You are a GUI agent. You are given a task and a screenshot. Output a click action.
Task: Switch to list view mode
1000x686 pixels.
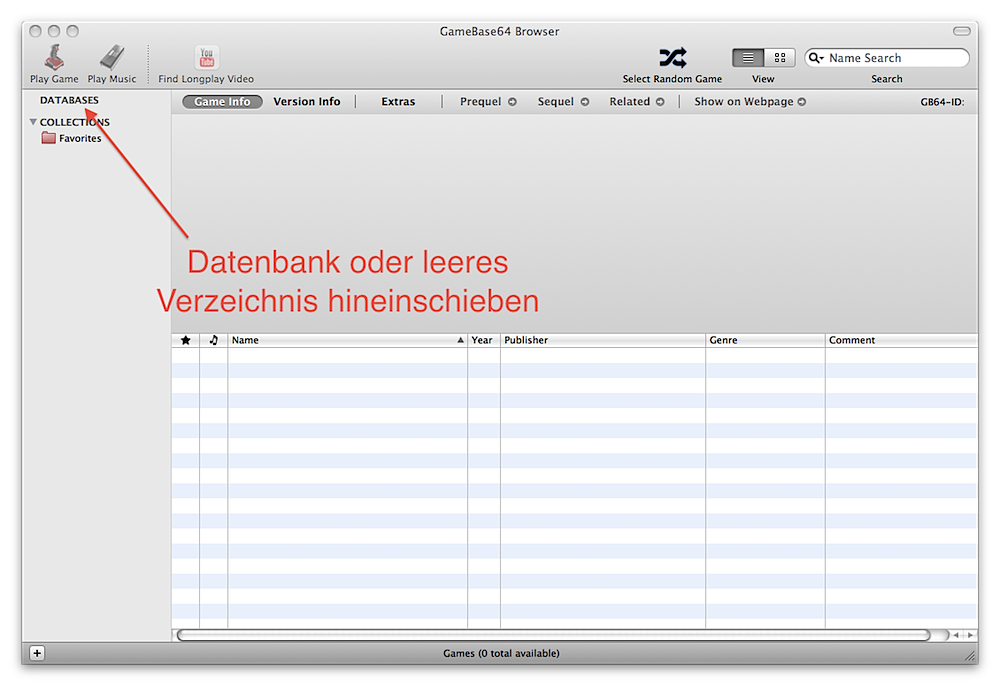(x=748, y=58)
